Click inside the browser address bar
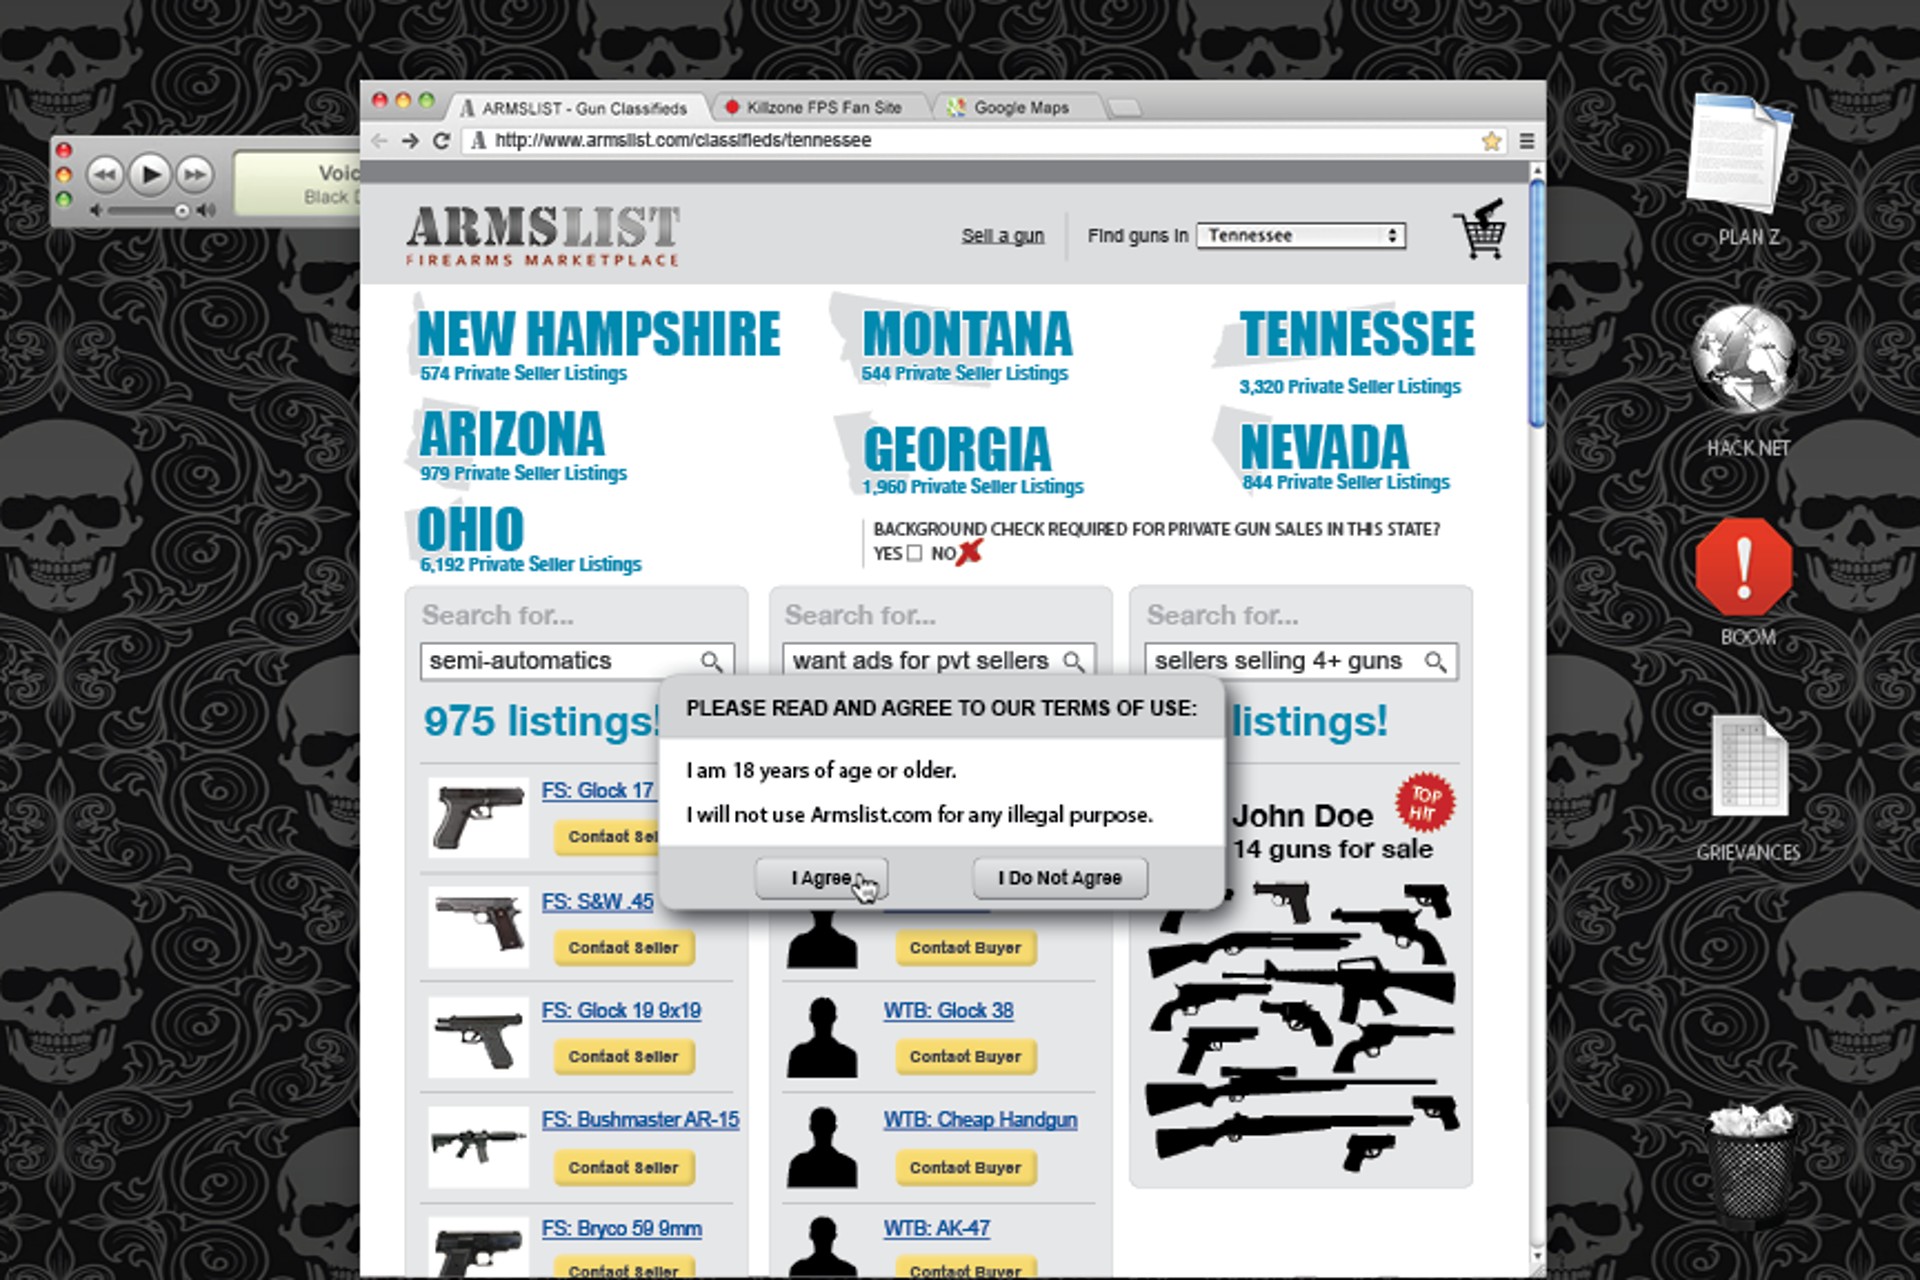Viewport: 1920px width, 1280px height. click(900, 141)
